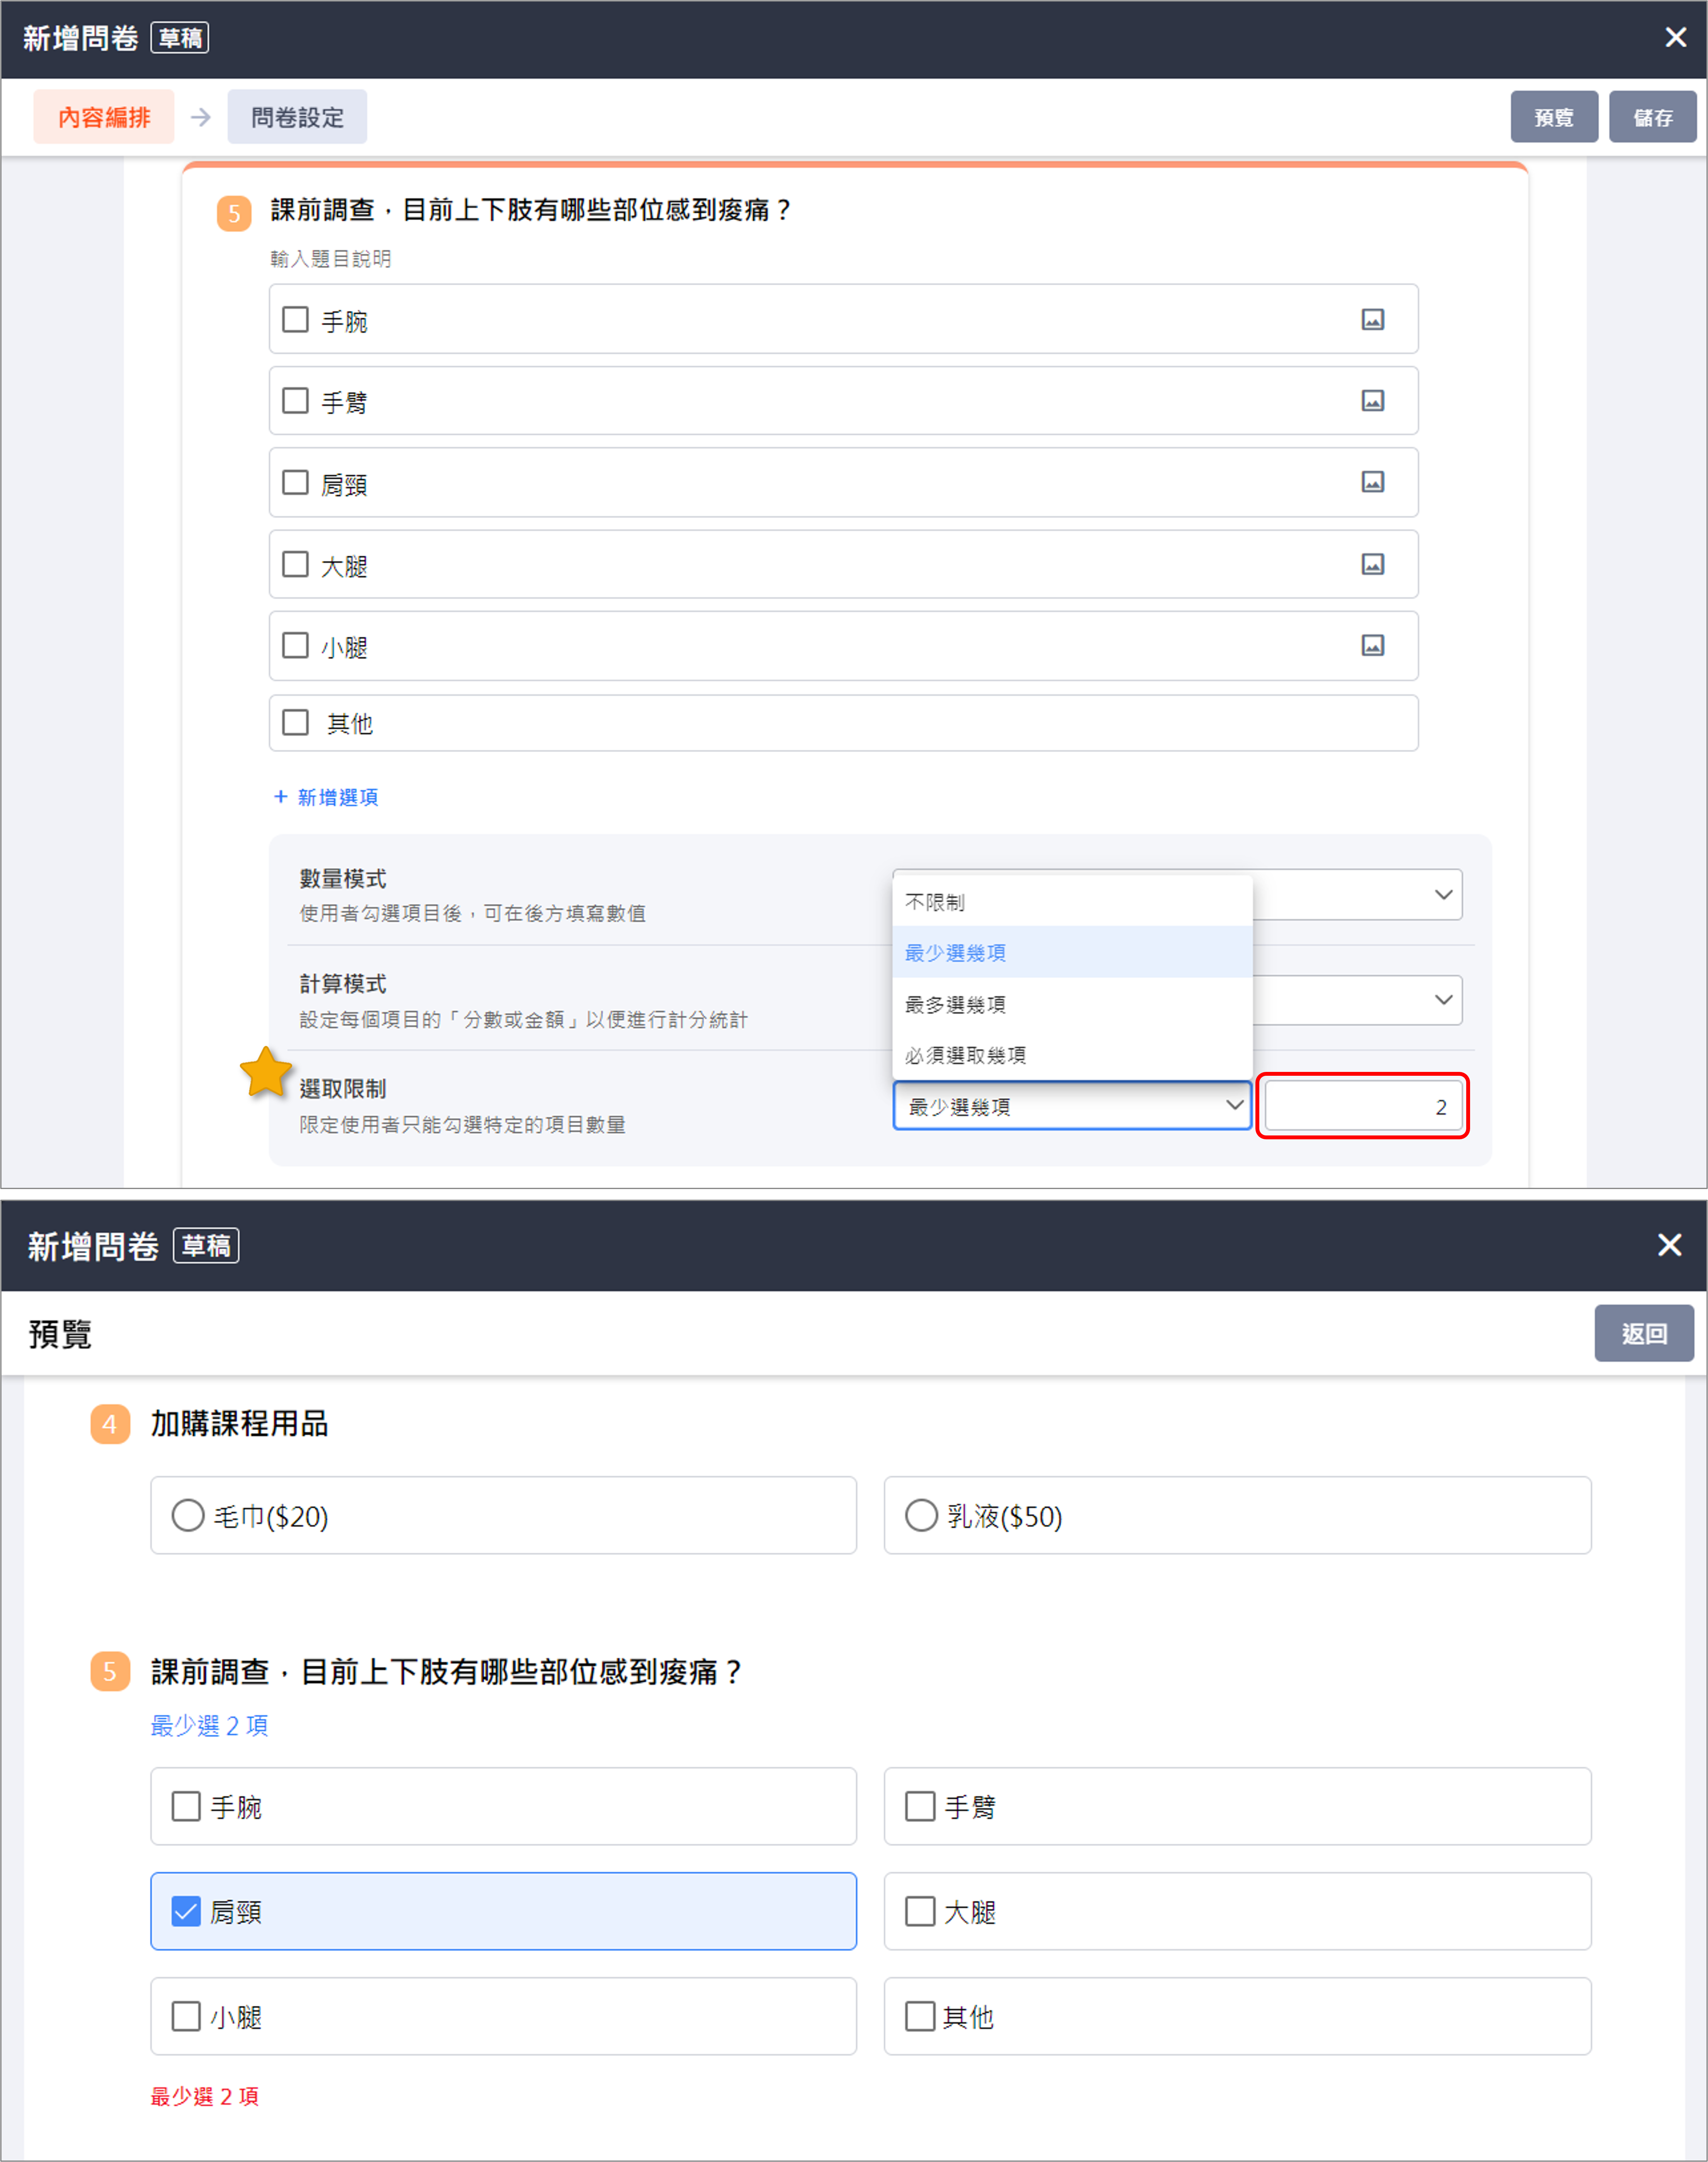Viewport: 1708px width, 2162px height.
Task: Click the 草稿 badge in editor header
Action: 180,38
